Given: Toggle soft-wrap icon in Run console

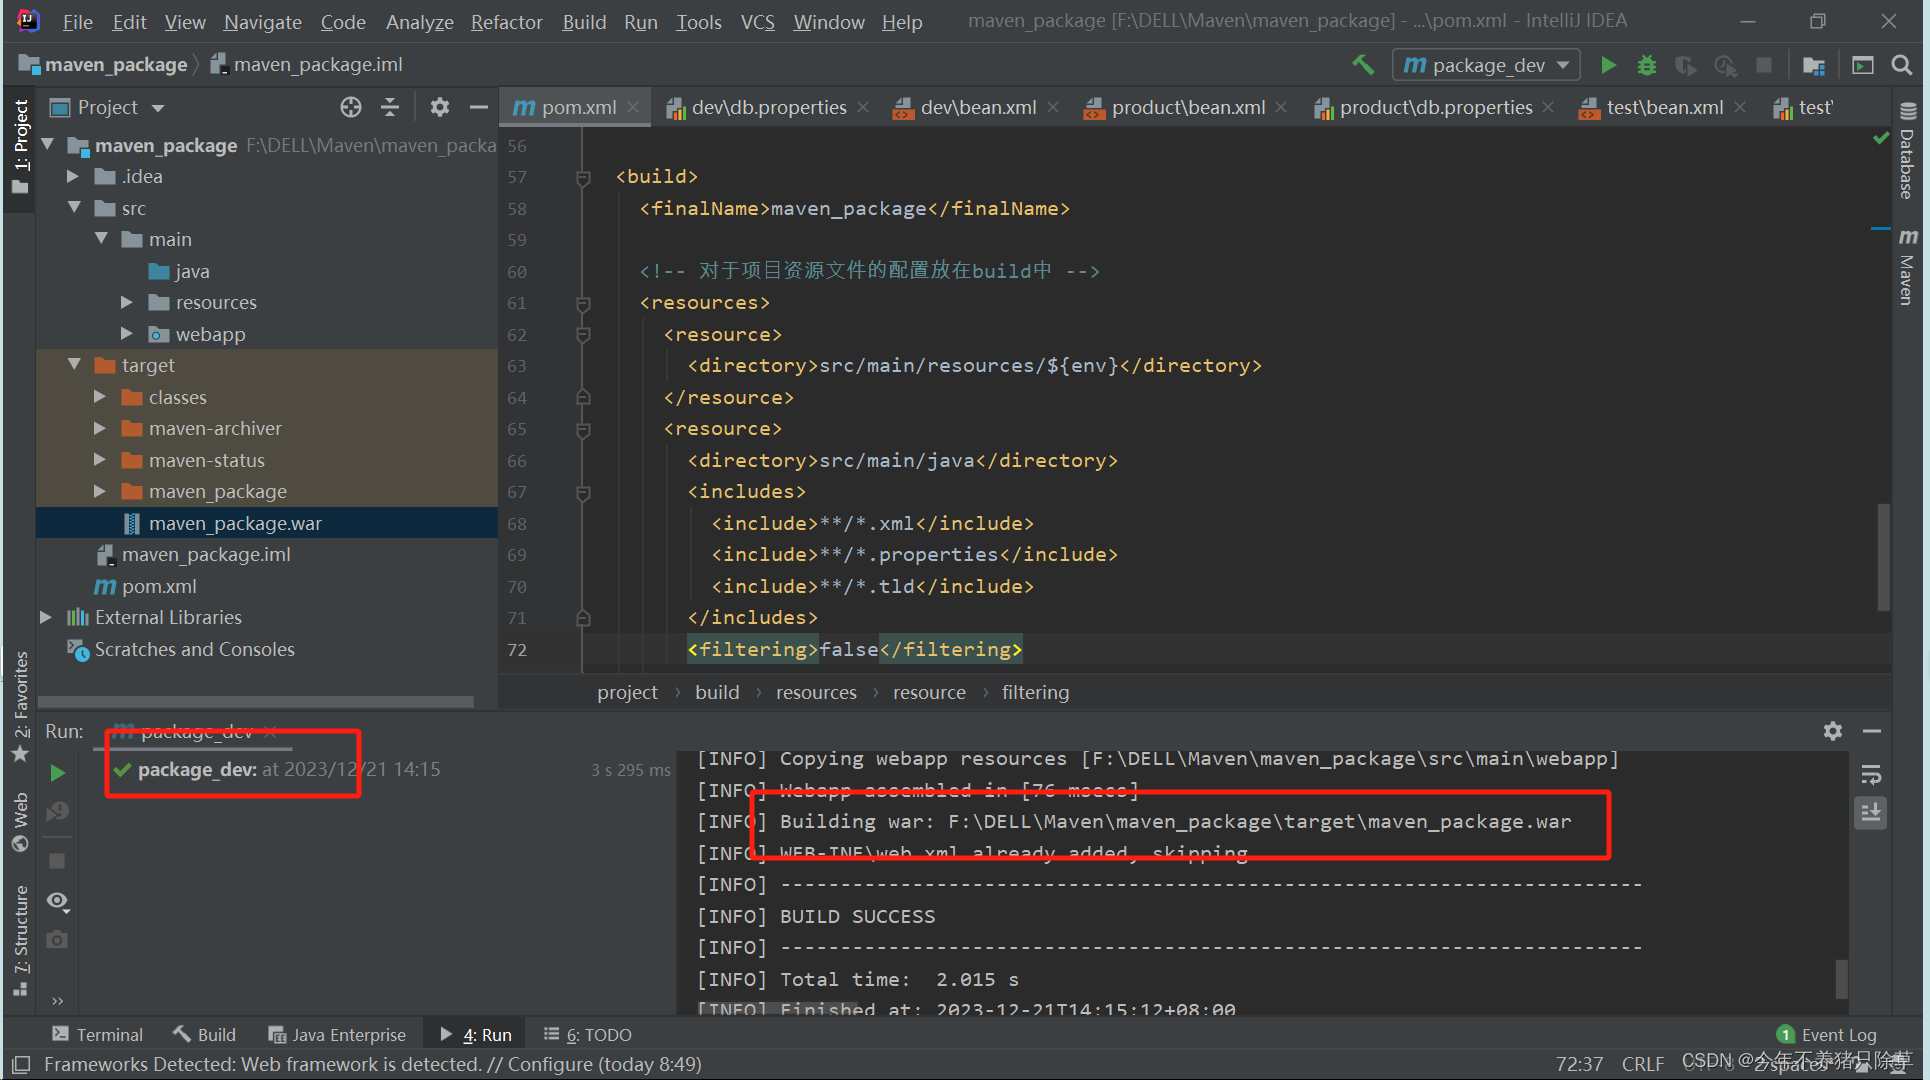Looking at the screenshot, I should click(x=1871, y=775).
